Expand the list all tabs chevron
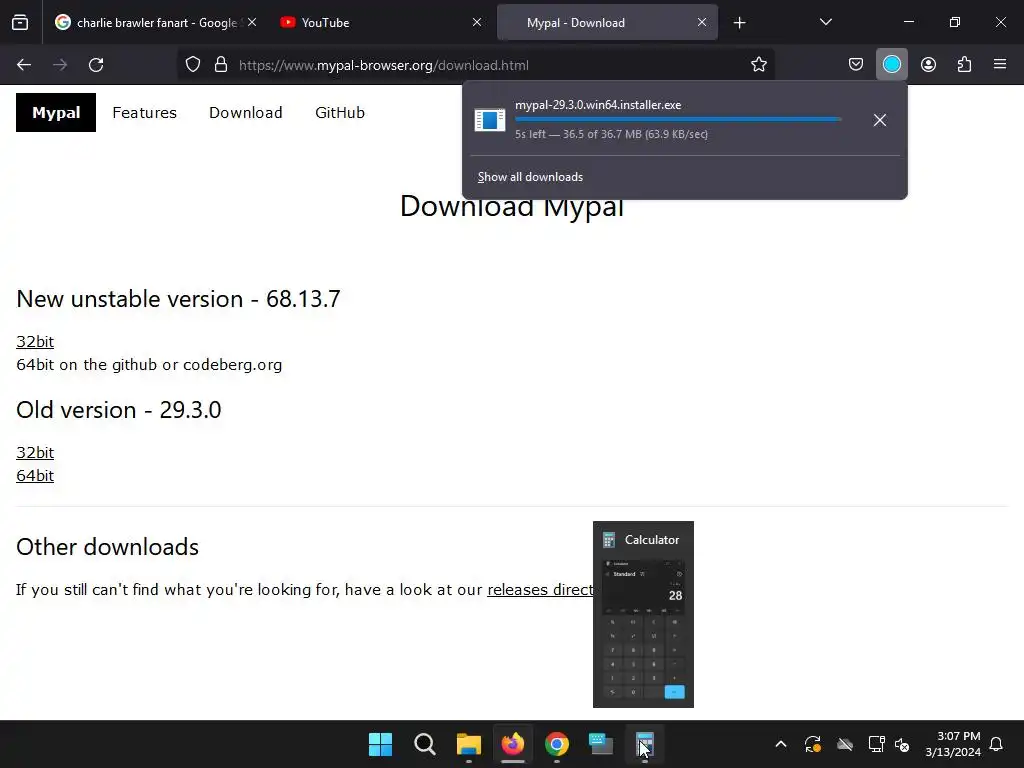1024x768 pixels. click(x=825, y=22)
